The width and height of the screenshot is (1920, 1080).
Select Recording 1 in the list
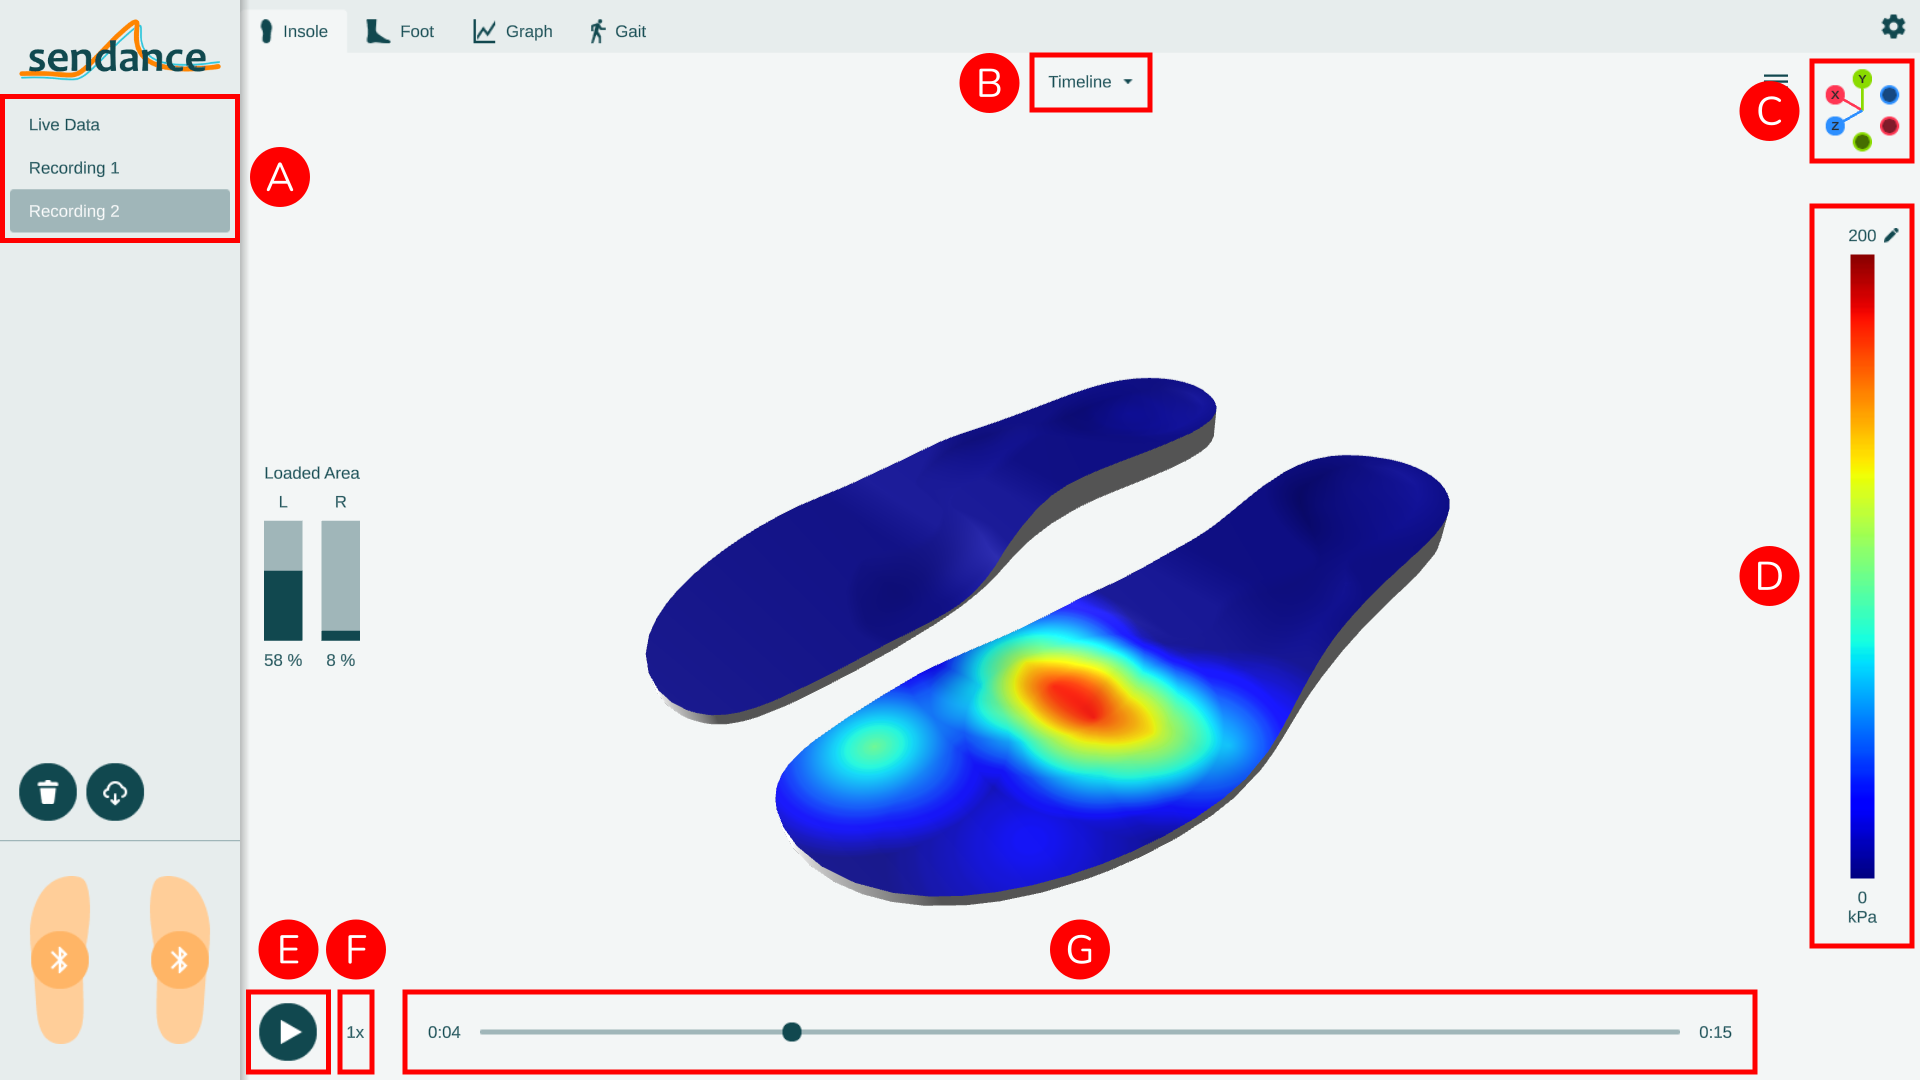click(x=120, y=168)
